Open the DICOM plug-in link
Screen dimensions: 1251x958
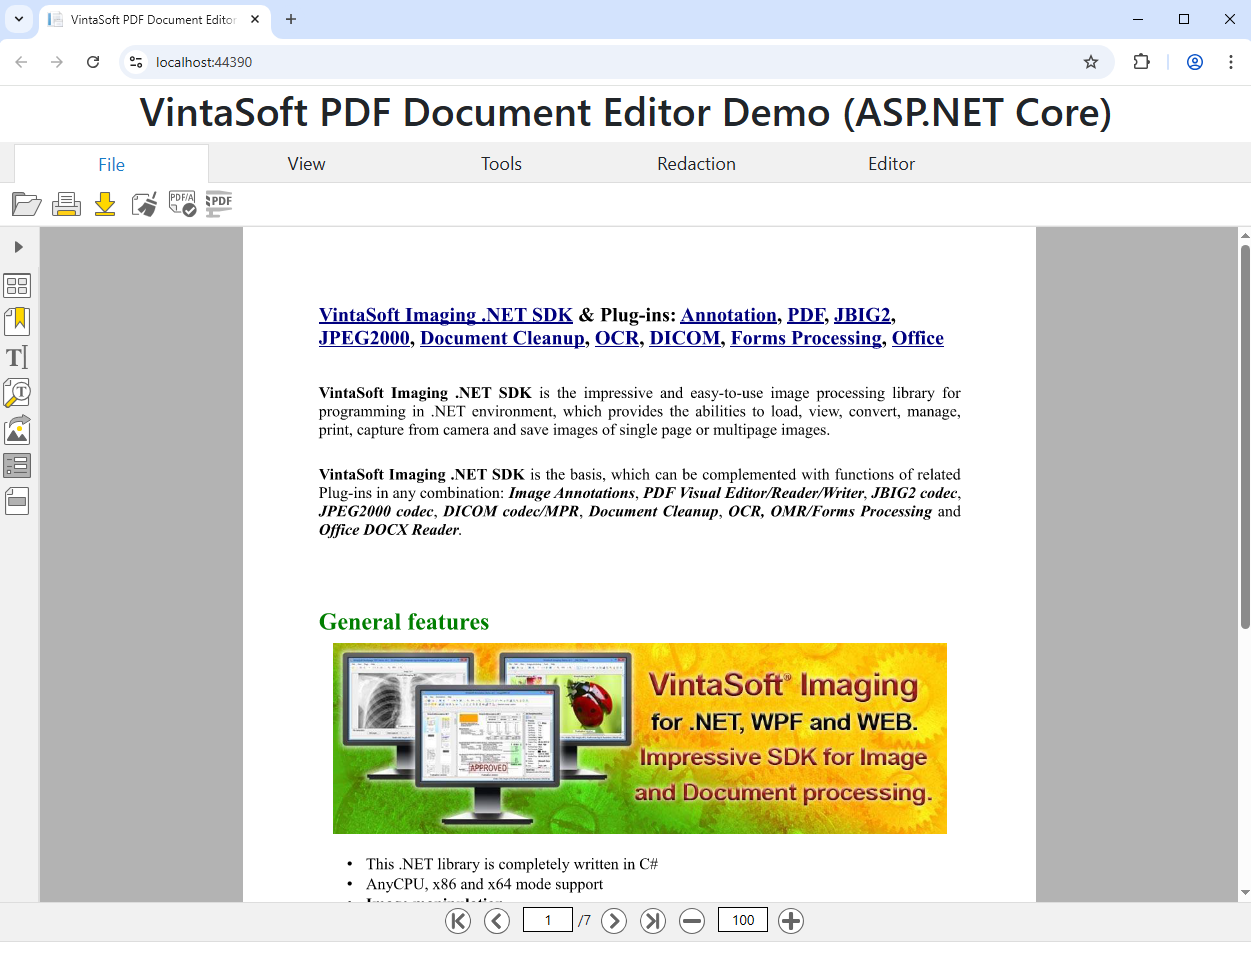pos(685,338)
